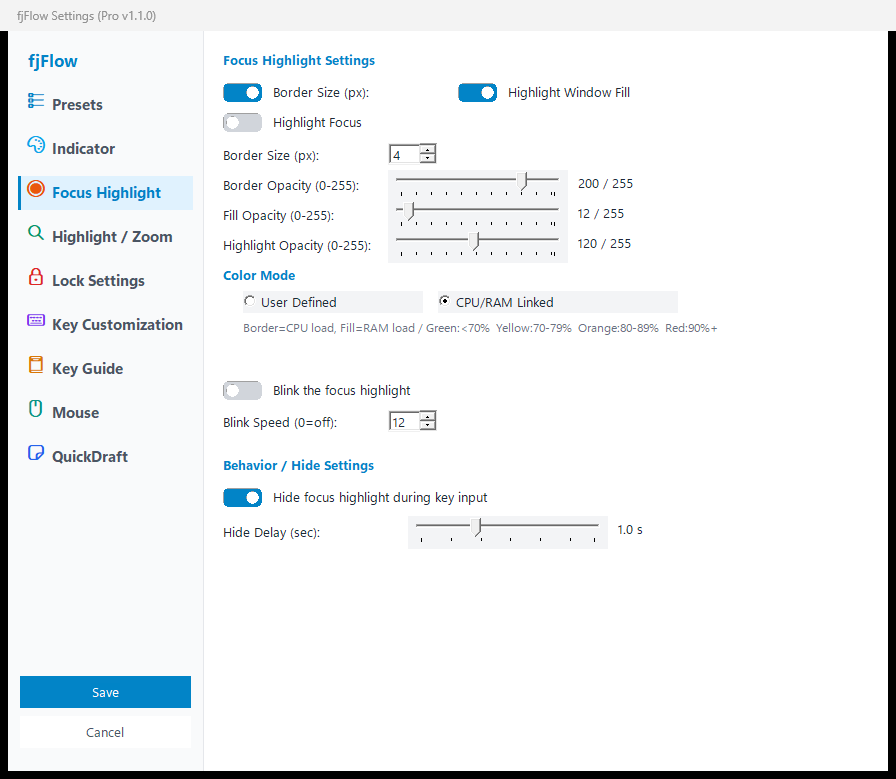Click the Border Size value field
Screen dimensions: 896x779
(405, 154)
